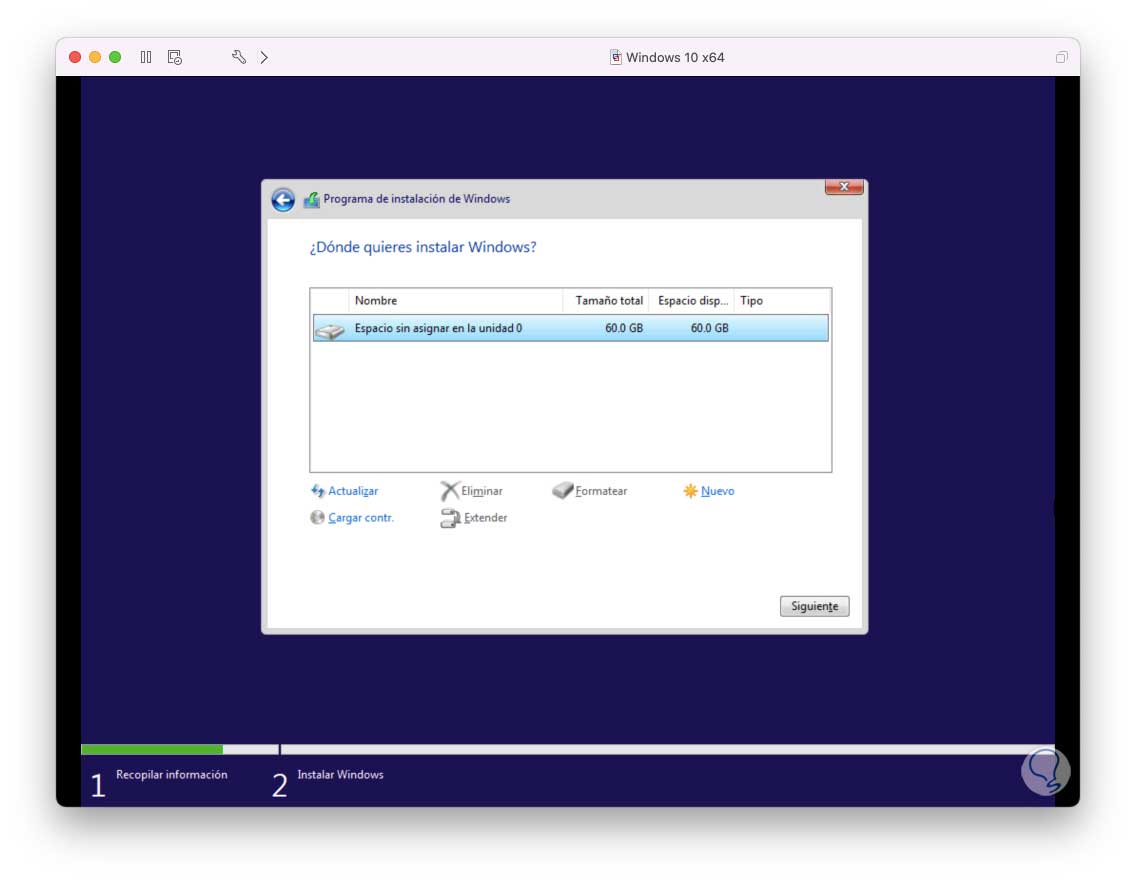This screenshot has height=881, width=1136.
Task: Click the Formatear option
Action: click(x=601, y=491)
